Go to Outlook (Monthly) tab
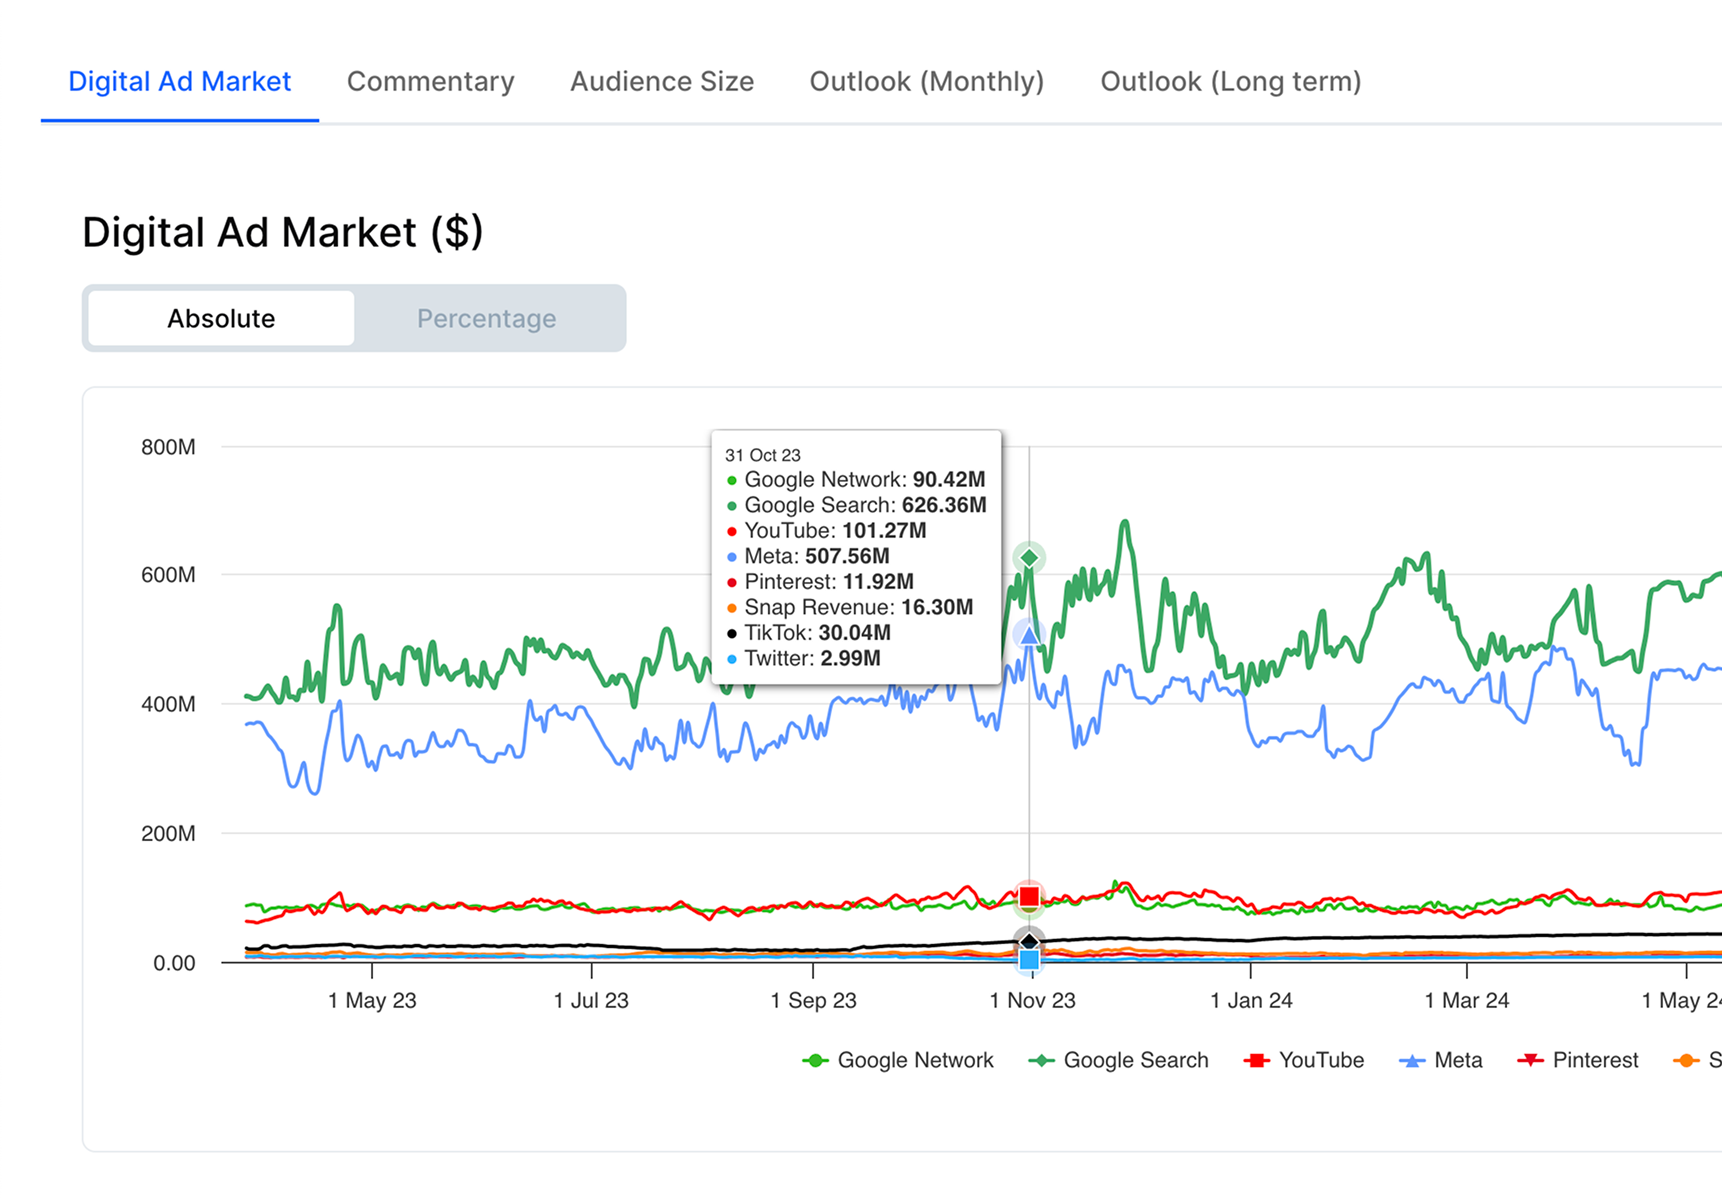The width and height of the screenshot is (1722, 1200). pyautogui.click(x=927, y=82)
